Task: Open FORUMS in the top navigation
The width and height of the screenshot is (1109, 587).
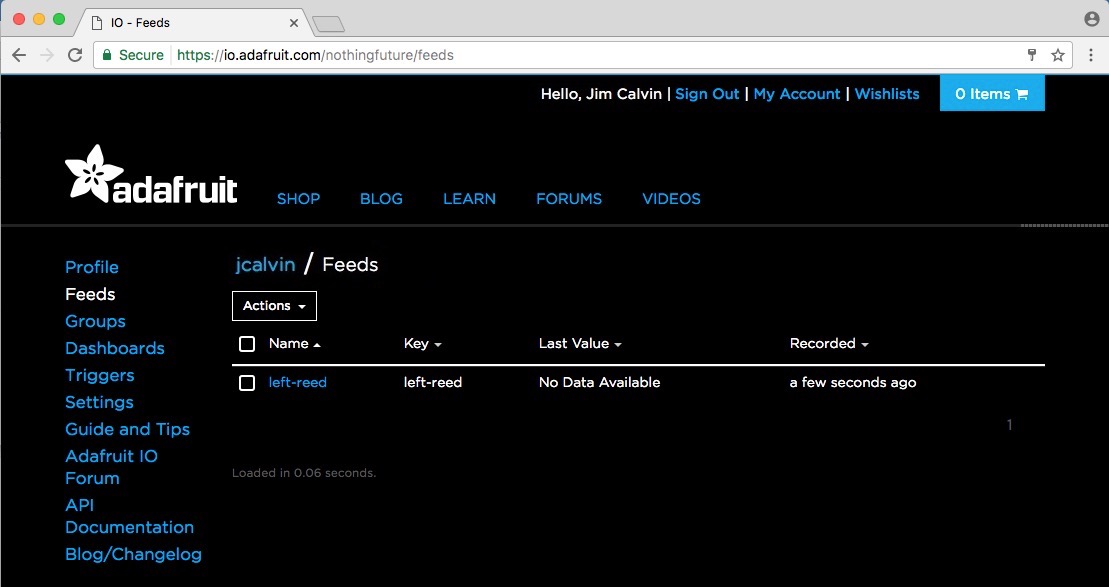Action: coord(569,199)
